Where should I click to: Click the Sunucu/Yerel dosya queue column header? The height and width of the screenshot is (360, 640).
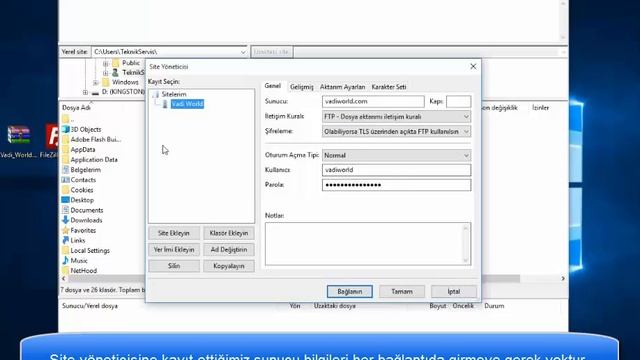click(x=90, y=306)
